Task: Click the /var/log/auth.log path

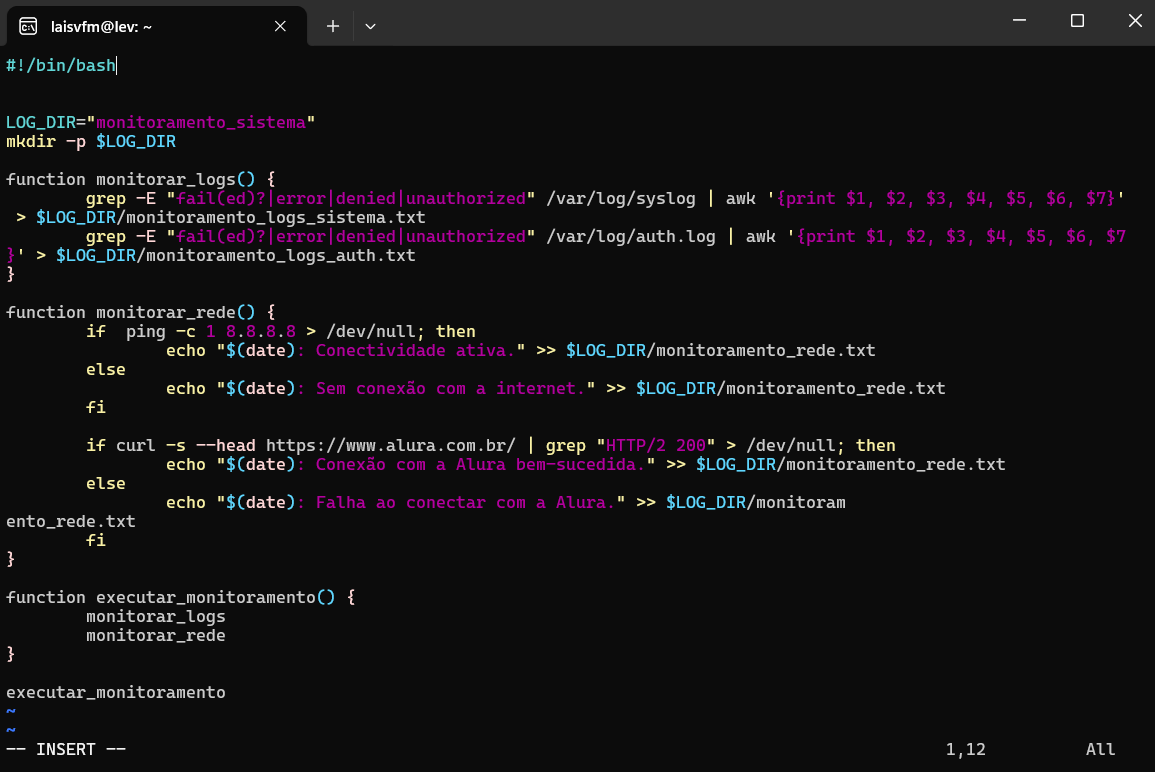Action: click(632, 237)
